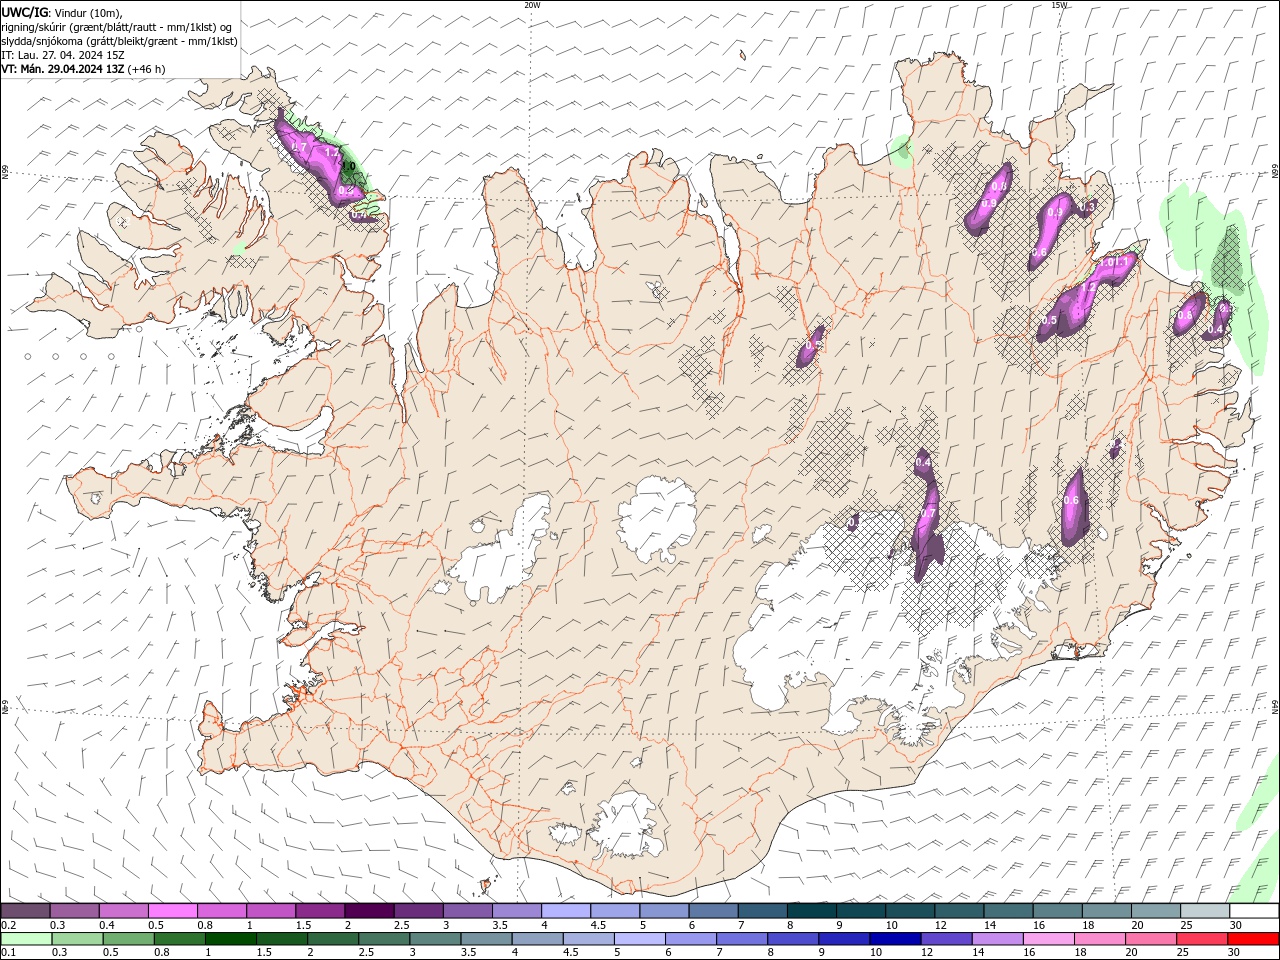The image size is (1280, 960).
Task: Pick the rose pink 20 swatch, lower legend
Action: (x=1149, y=939)
